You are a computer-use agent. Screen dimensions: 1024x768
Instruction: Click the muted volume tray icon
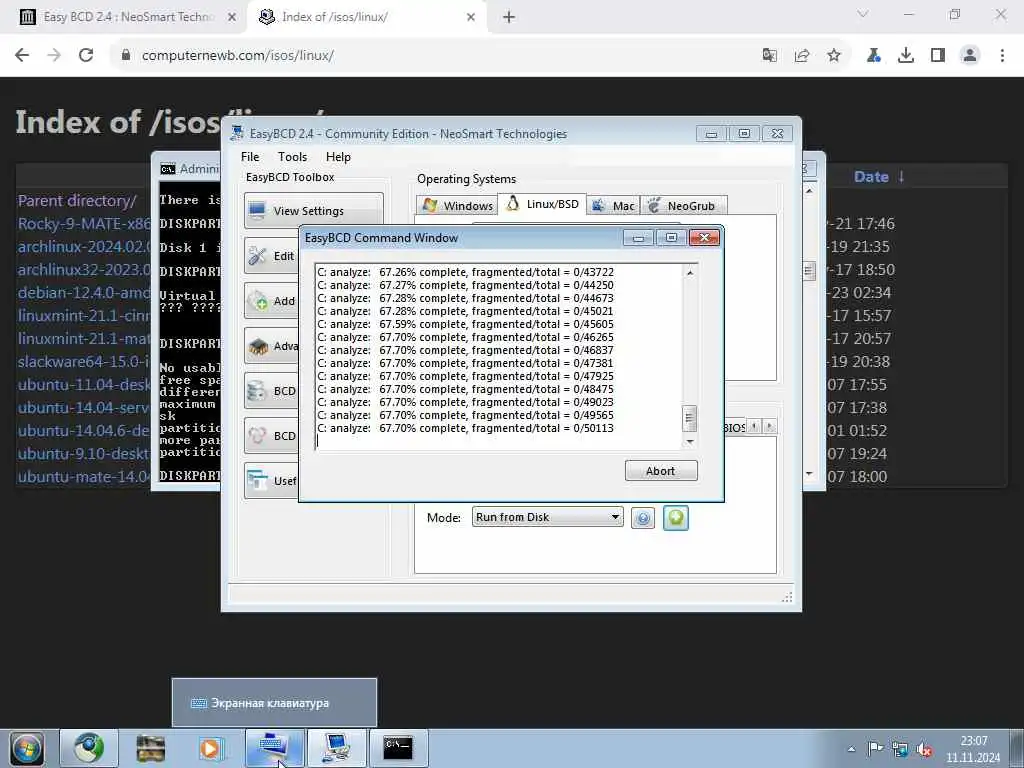(x=925, y=749)
